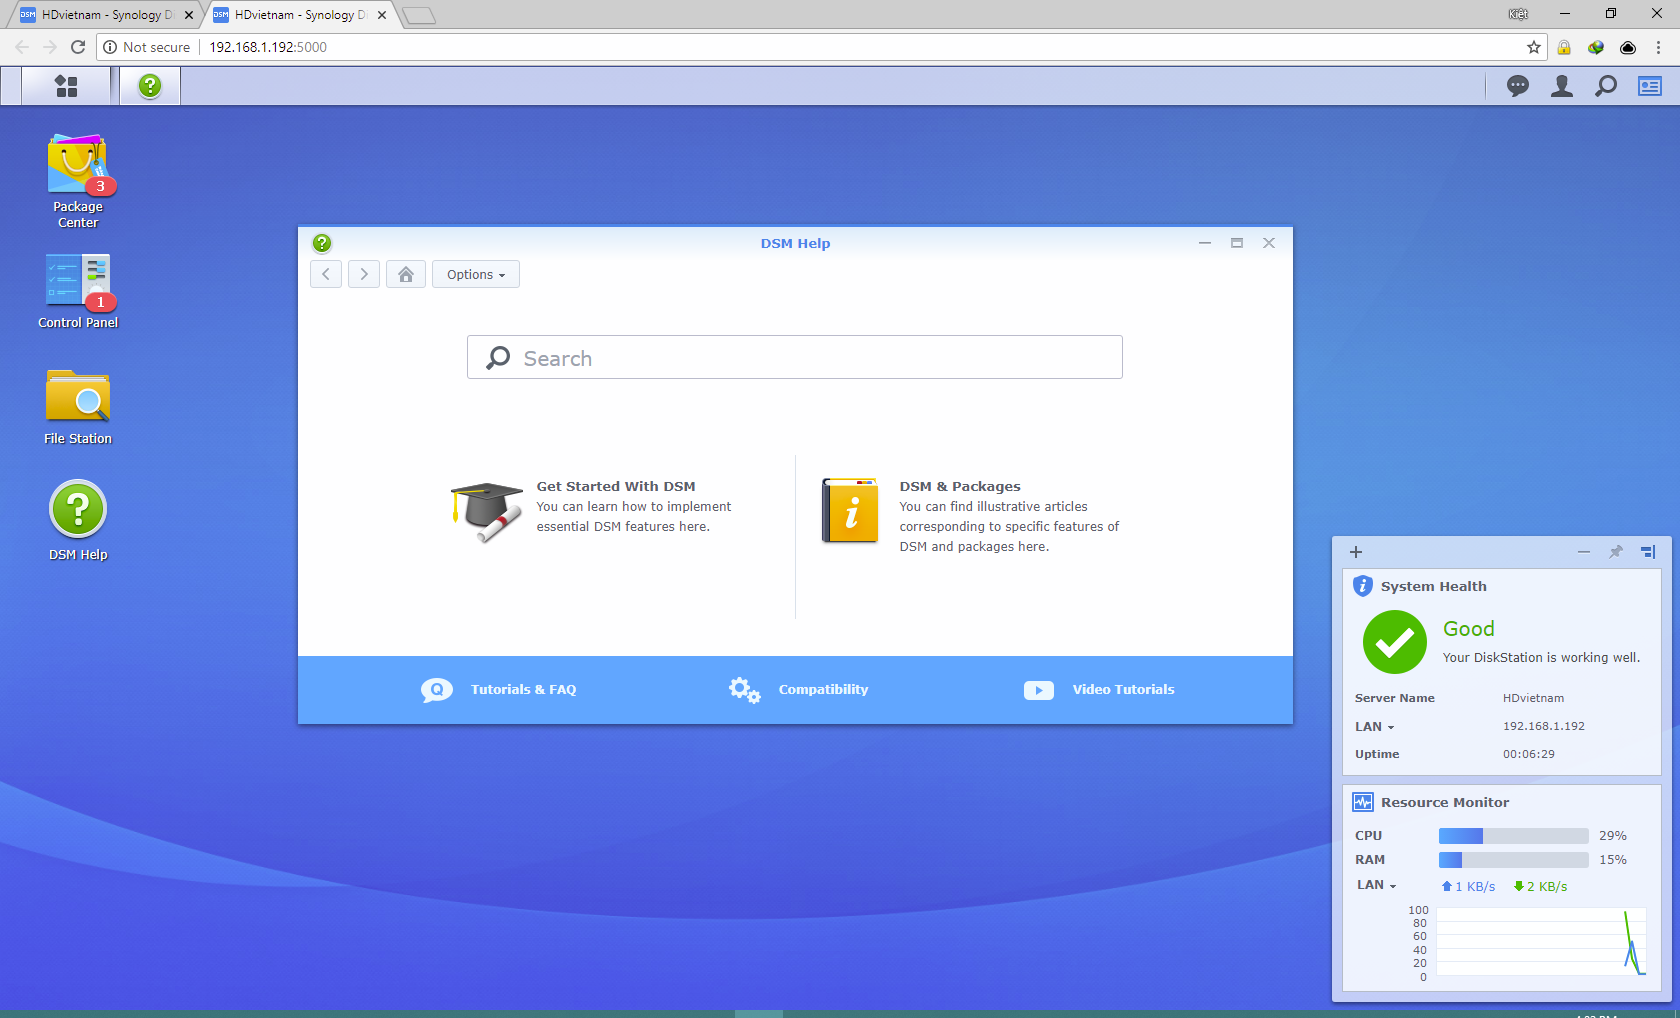Open the user account options icon

[x=1562, y=86]
